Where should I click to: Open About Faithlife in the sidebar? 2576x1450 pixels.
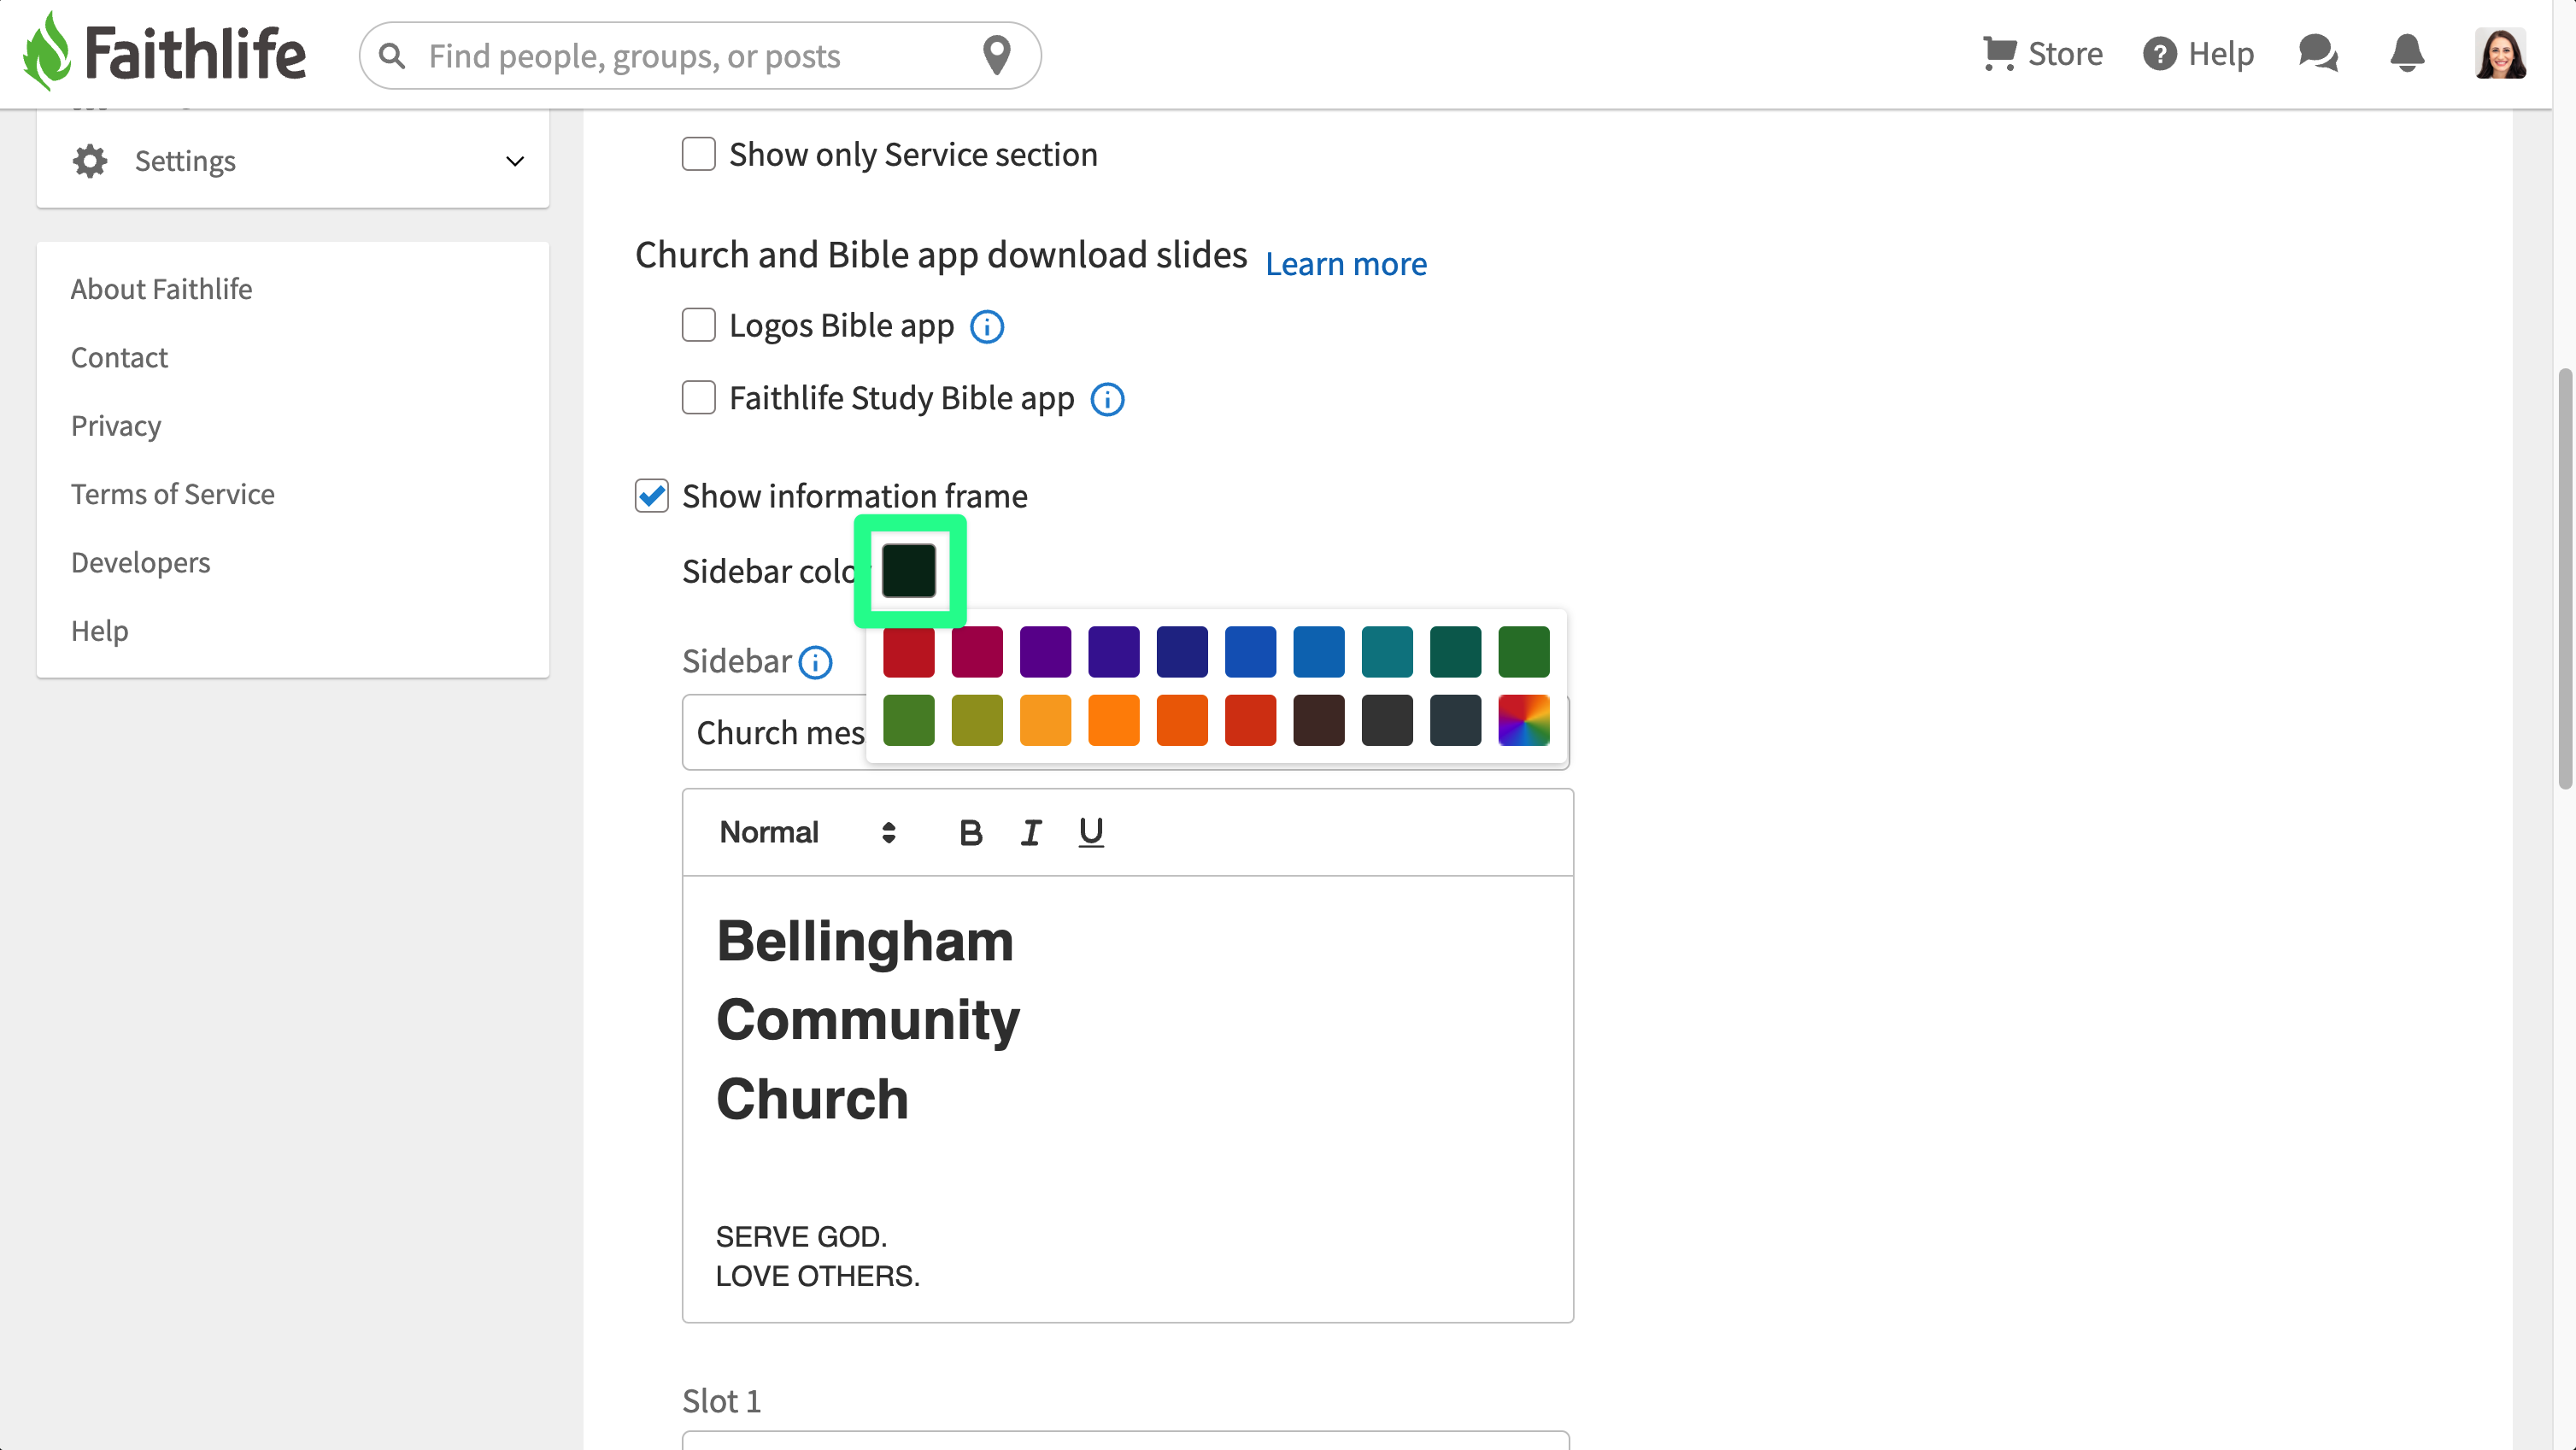pyautogui.click(x=161, y=289)
